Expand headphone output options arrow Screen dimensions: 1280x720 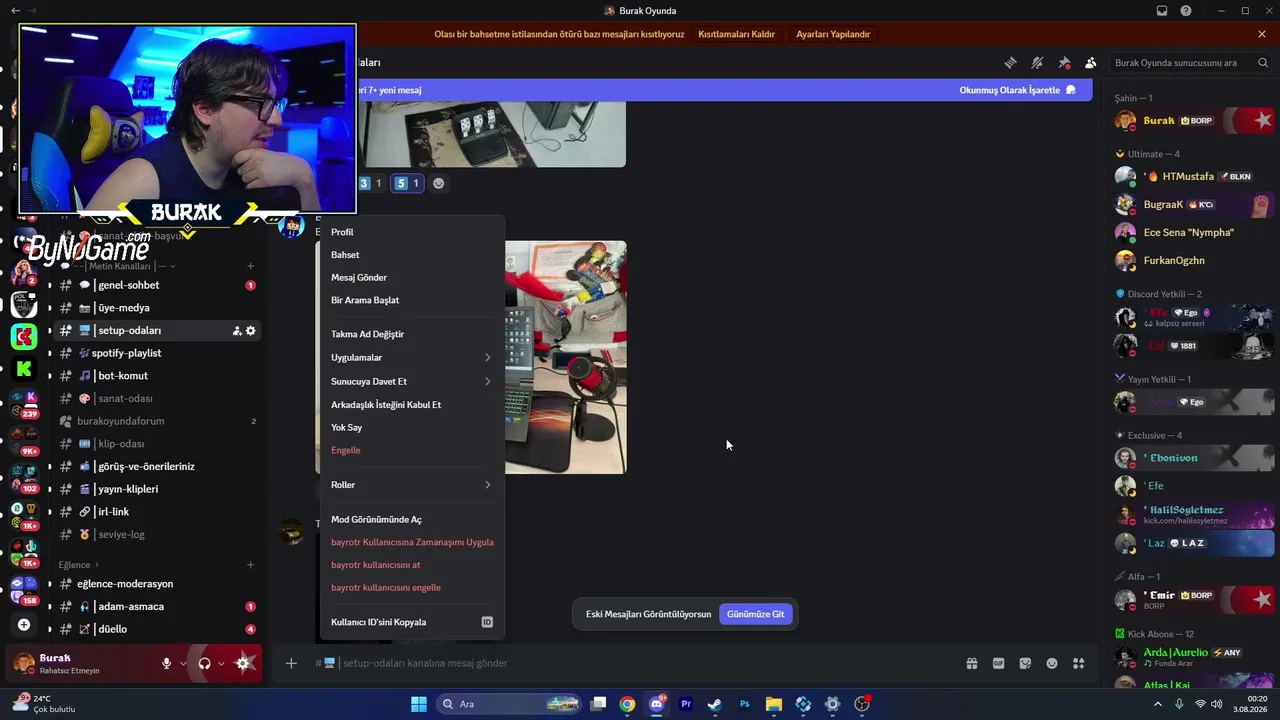click(221, 664)
